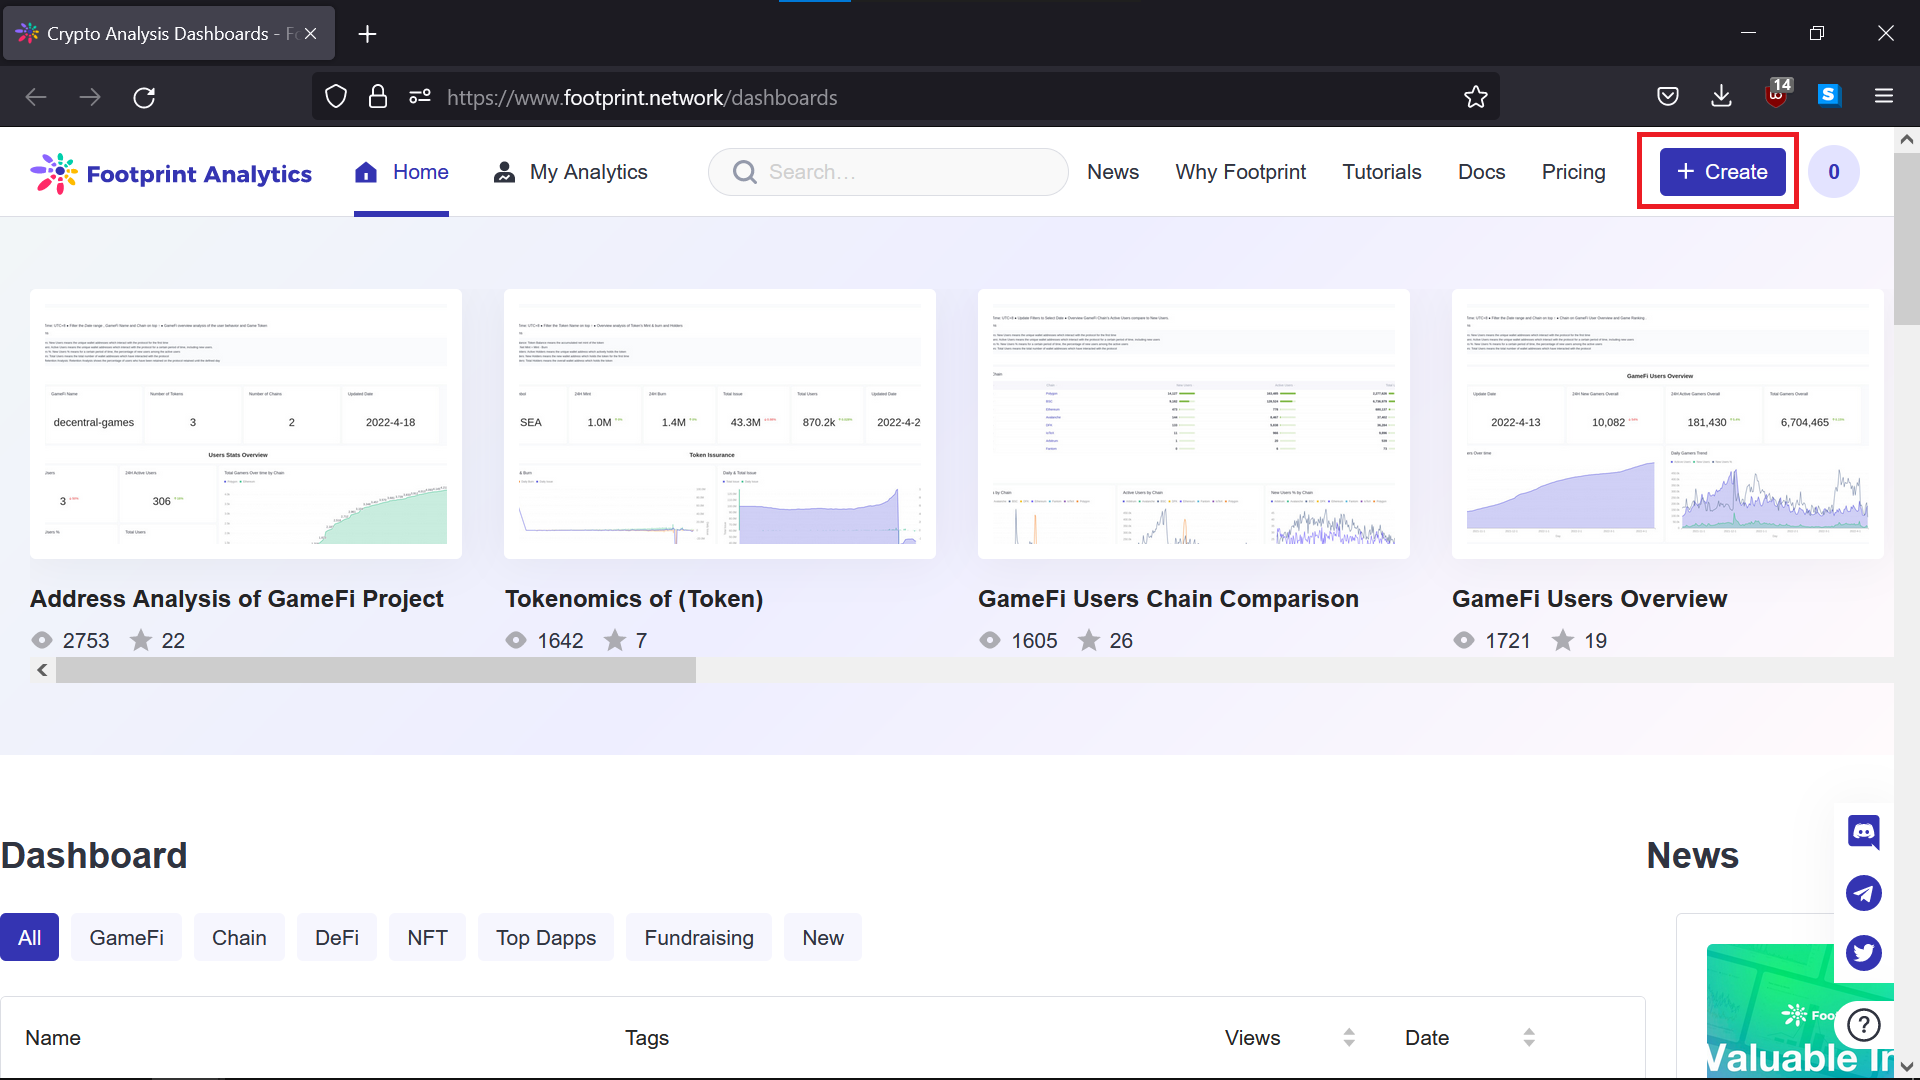
Task: Open the Telegram channel icon
Action: click(x=1864, y=893)
